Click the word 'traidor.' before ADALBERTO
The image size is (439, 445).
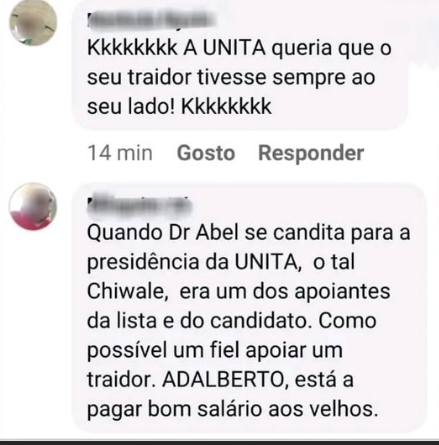tap(122, 380)
